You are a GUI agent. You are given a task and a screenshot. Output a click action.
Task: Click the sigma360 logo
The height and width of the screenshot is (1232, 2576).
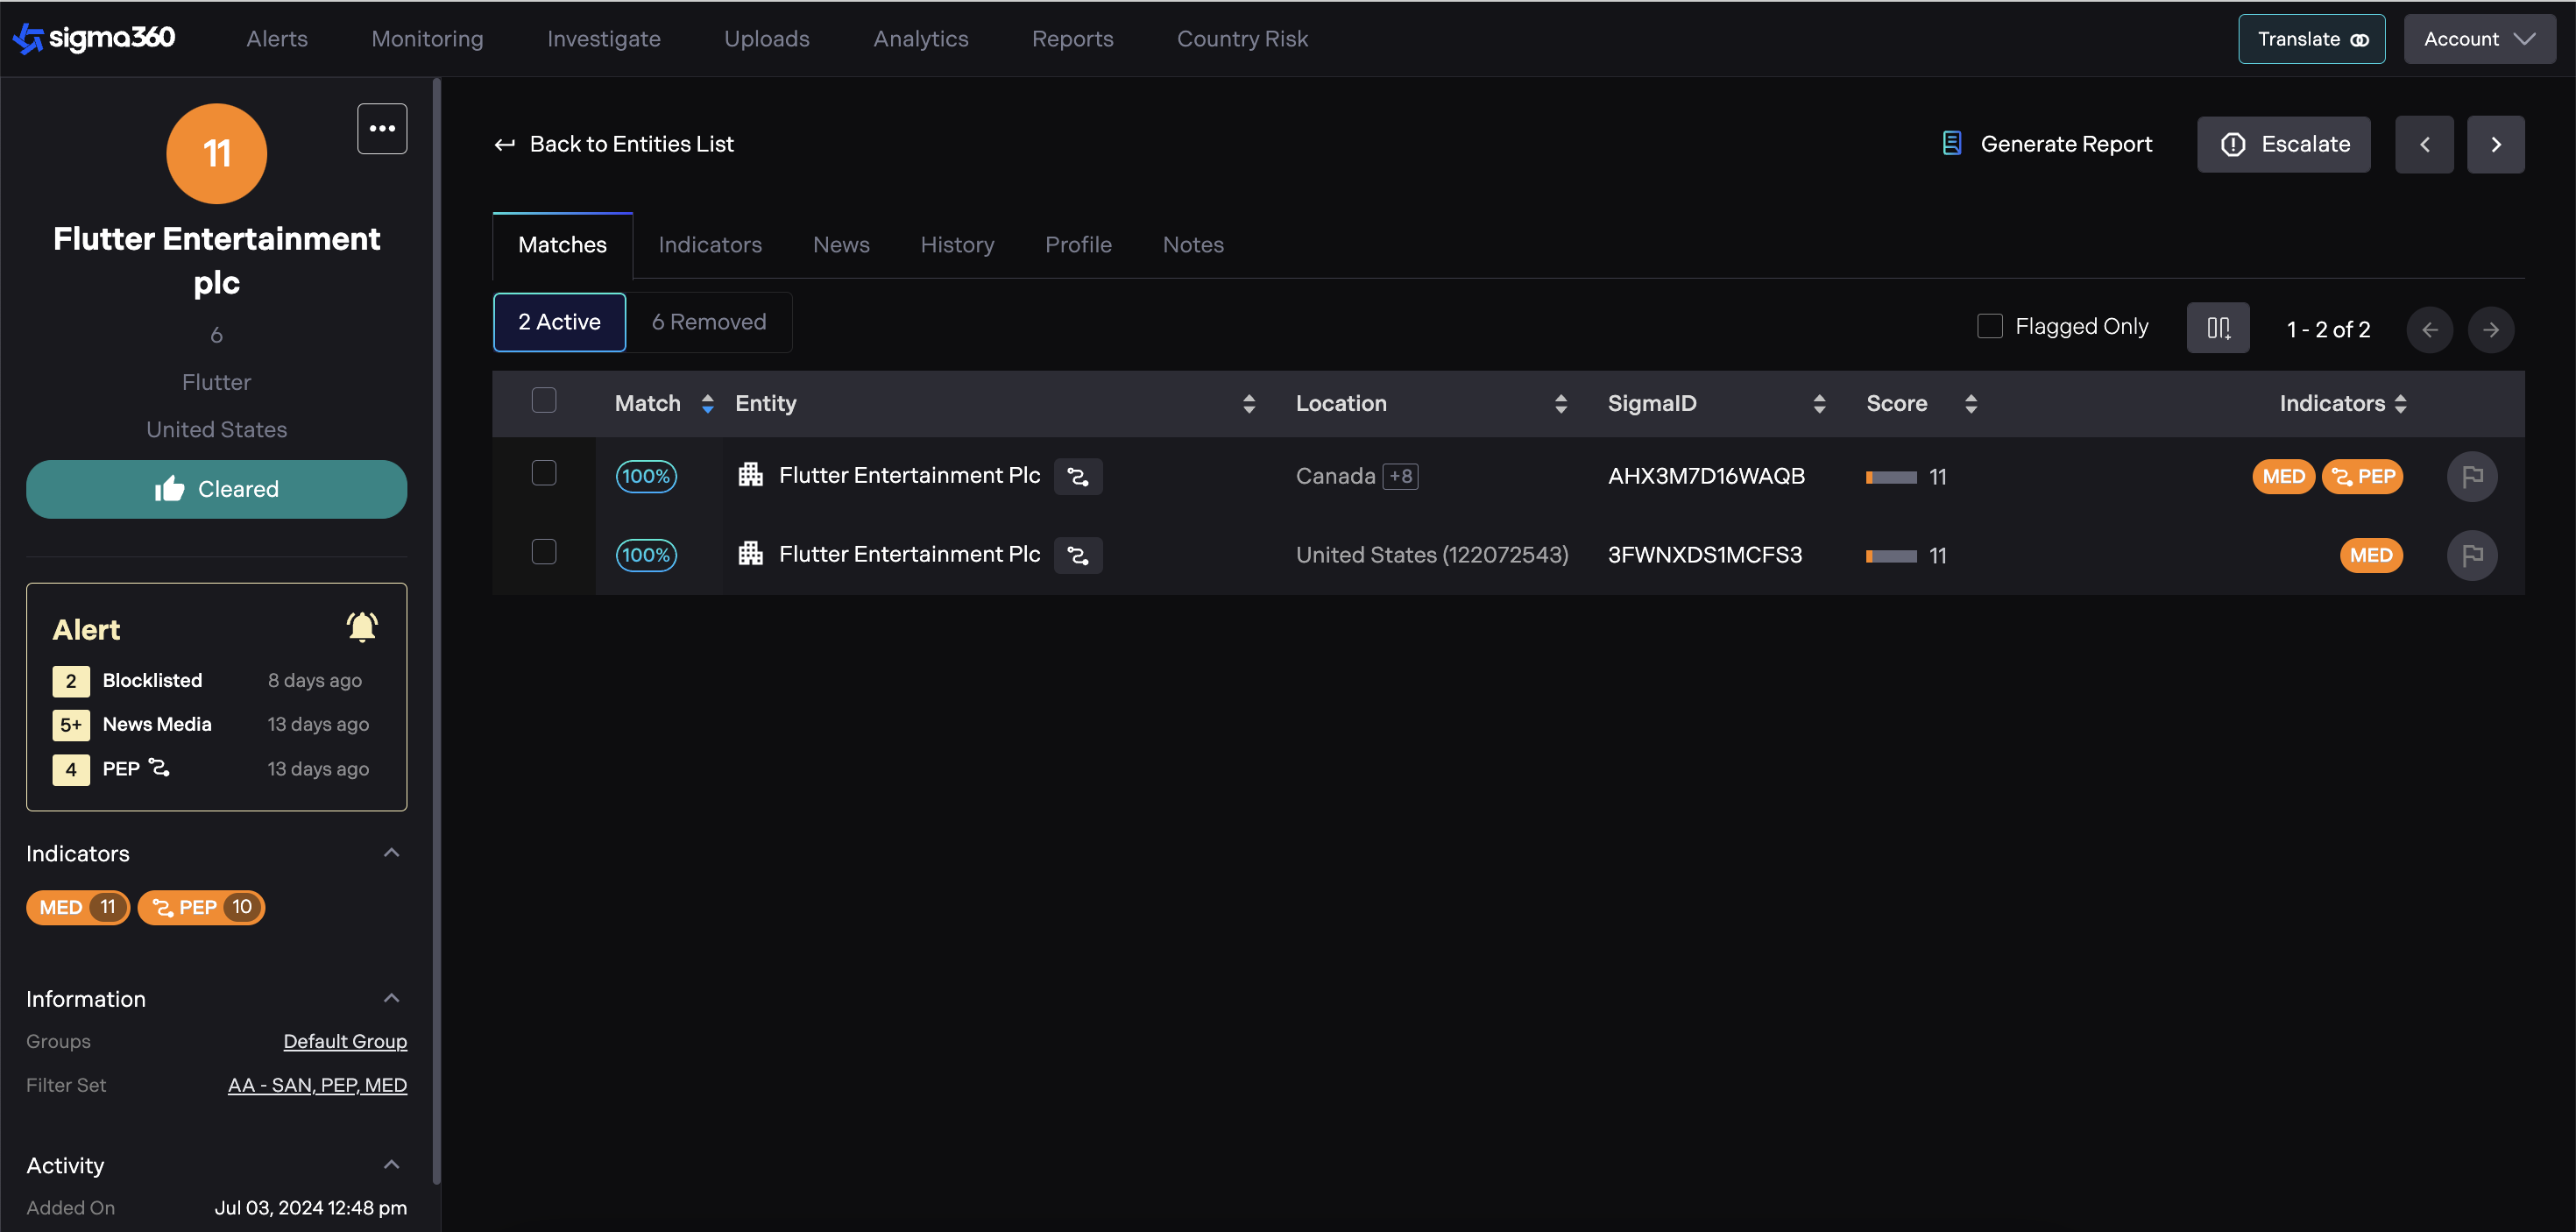click(93, 38)
